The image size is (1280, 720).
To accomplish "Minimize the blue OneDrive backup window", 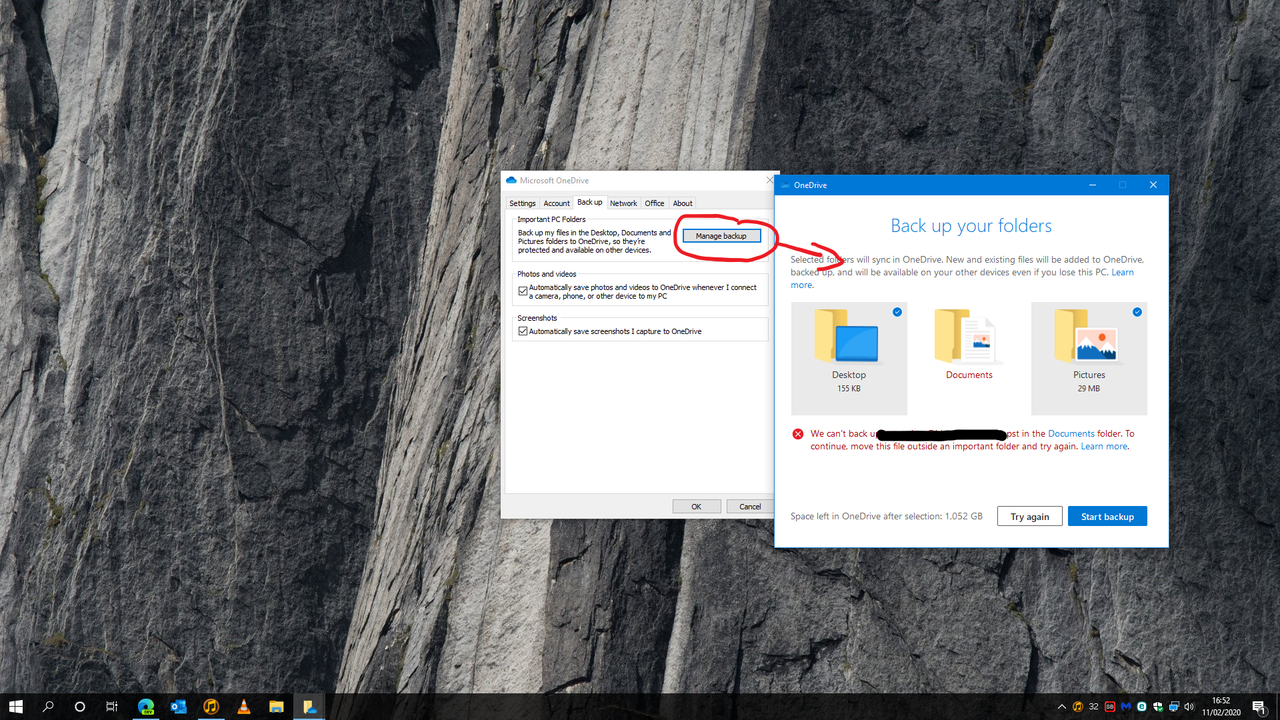I will (x=1092, y=185).
